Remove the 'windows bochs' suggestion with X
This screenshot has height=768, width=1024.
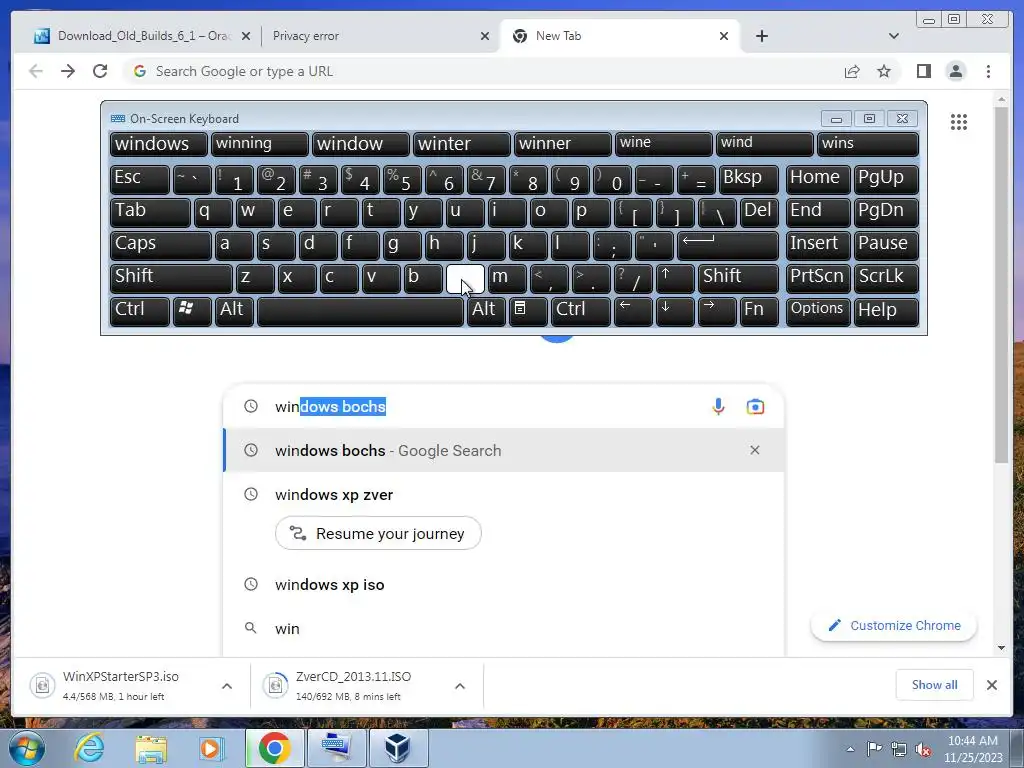click(x=754, y=450)
